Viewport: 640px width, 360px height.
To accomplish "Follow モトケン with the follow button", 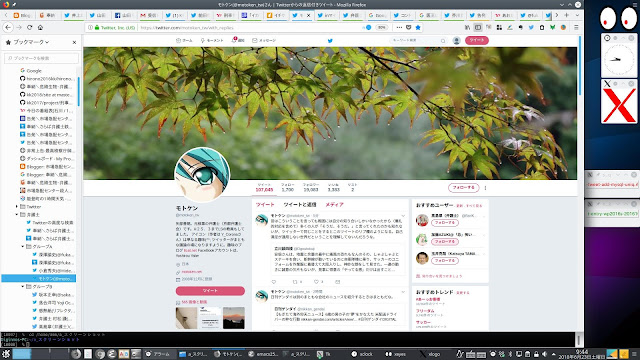I will (464, 188).
